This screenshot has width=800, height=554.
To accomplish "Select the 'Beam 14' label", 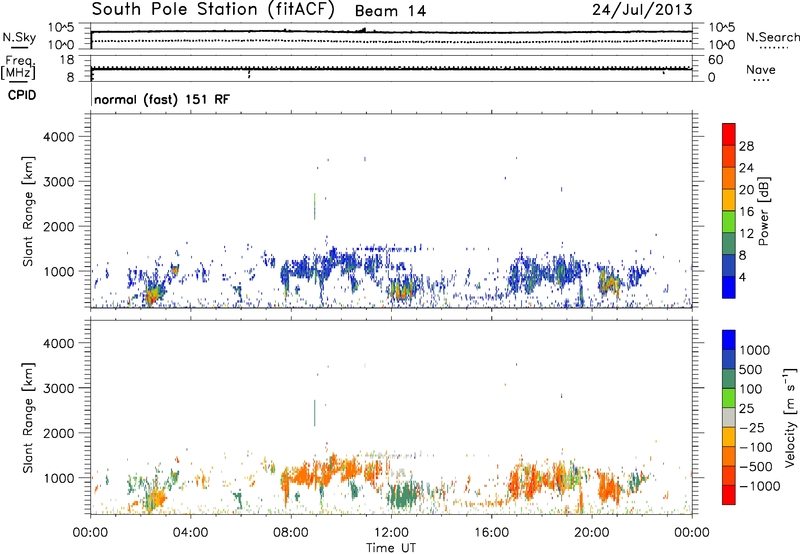I will pyautogui.click(x=390, y=11).
